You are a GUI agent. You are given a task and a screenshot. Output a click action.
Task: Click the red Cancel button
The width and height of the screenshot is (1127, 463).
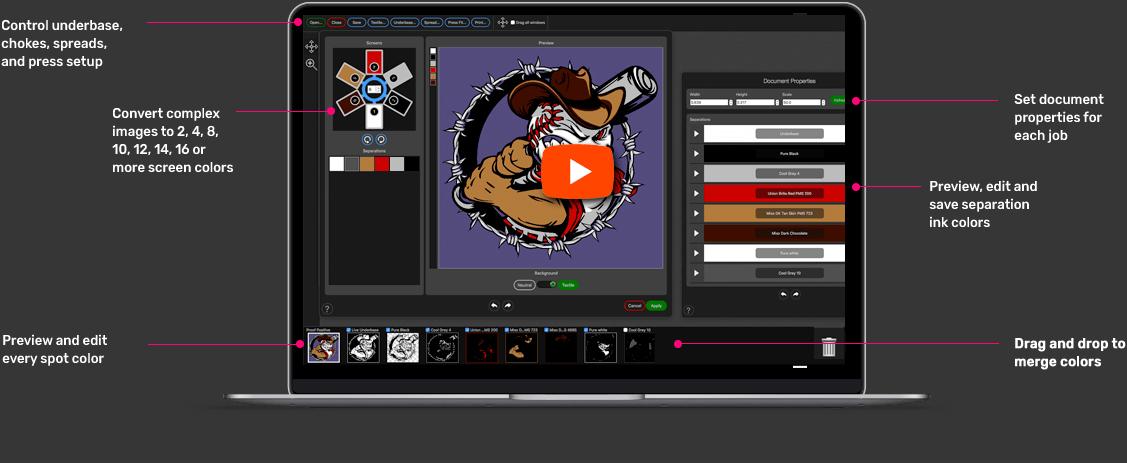point(634,305)
